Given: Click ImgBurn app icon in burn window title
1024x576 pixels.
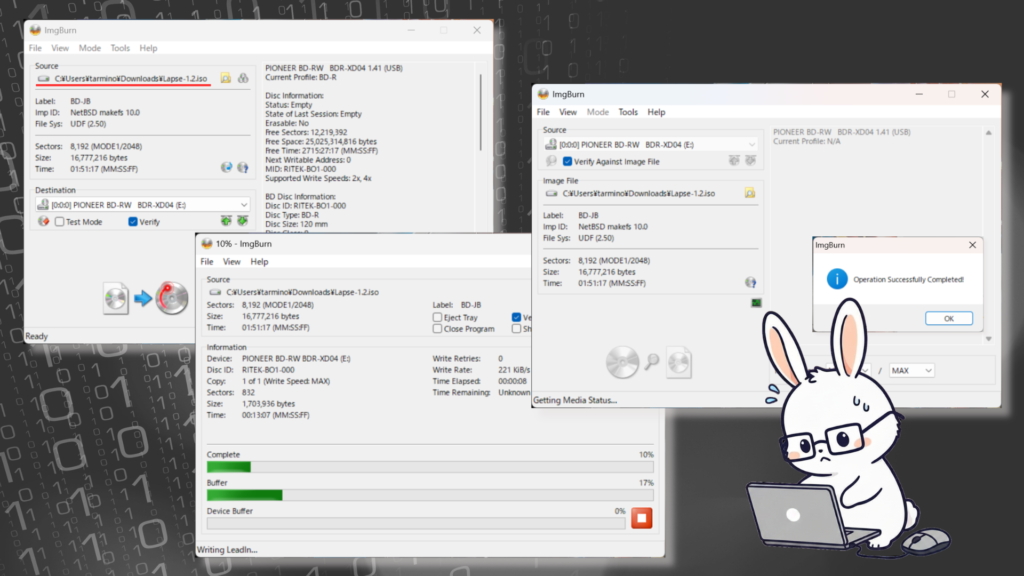Looking at the screenshot, I should click(x=35, y=30).
